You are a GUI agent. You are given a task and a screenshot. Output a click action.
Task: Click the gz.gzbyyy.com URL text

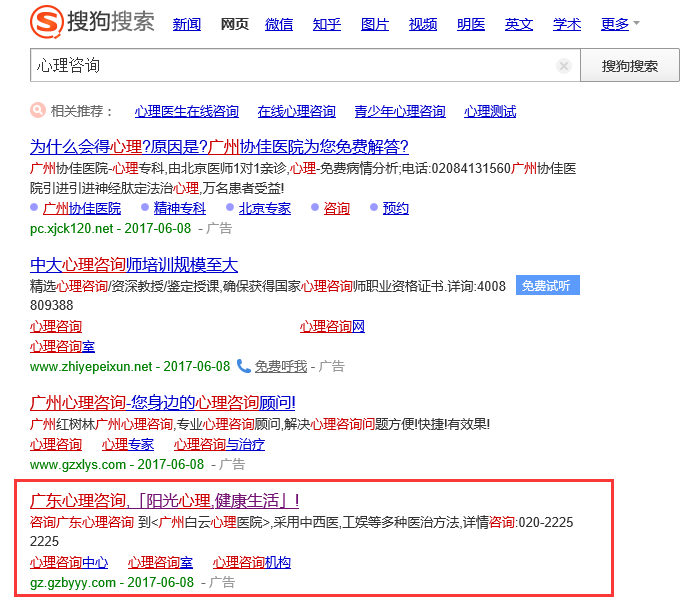tap(73, 582)
